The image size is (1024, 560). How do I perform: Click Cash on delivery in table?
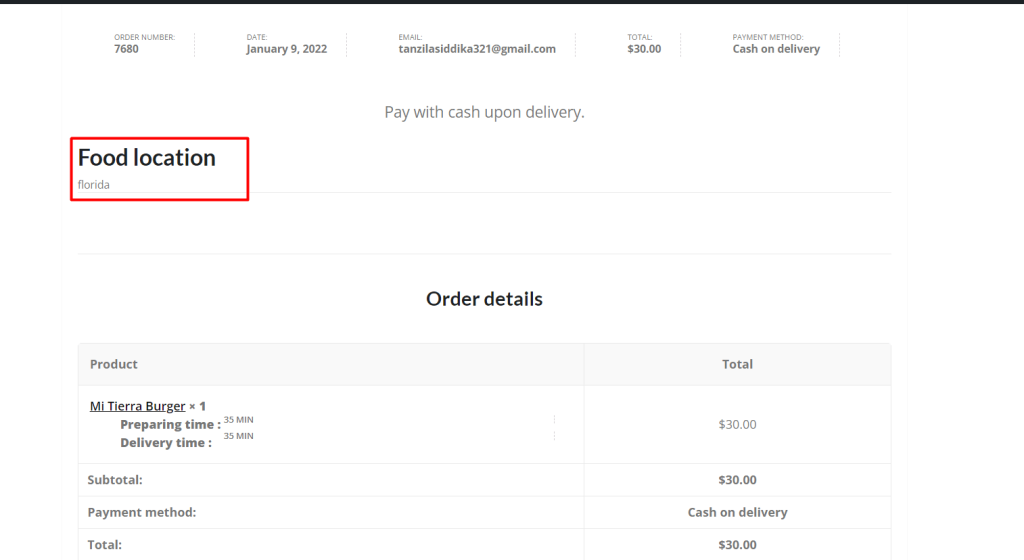pos(737,512)
